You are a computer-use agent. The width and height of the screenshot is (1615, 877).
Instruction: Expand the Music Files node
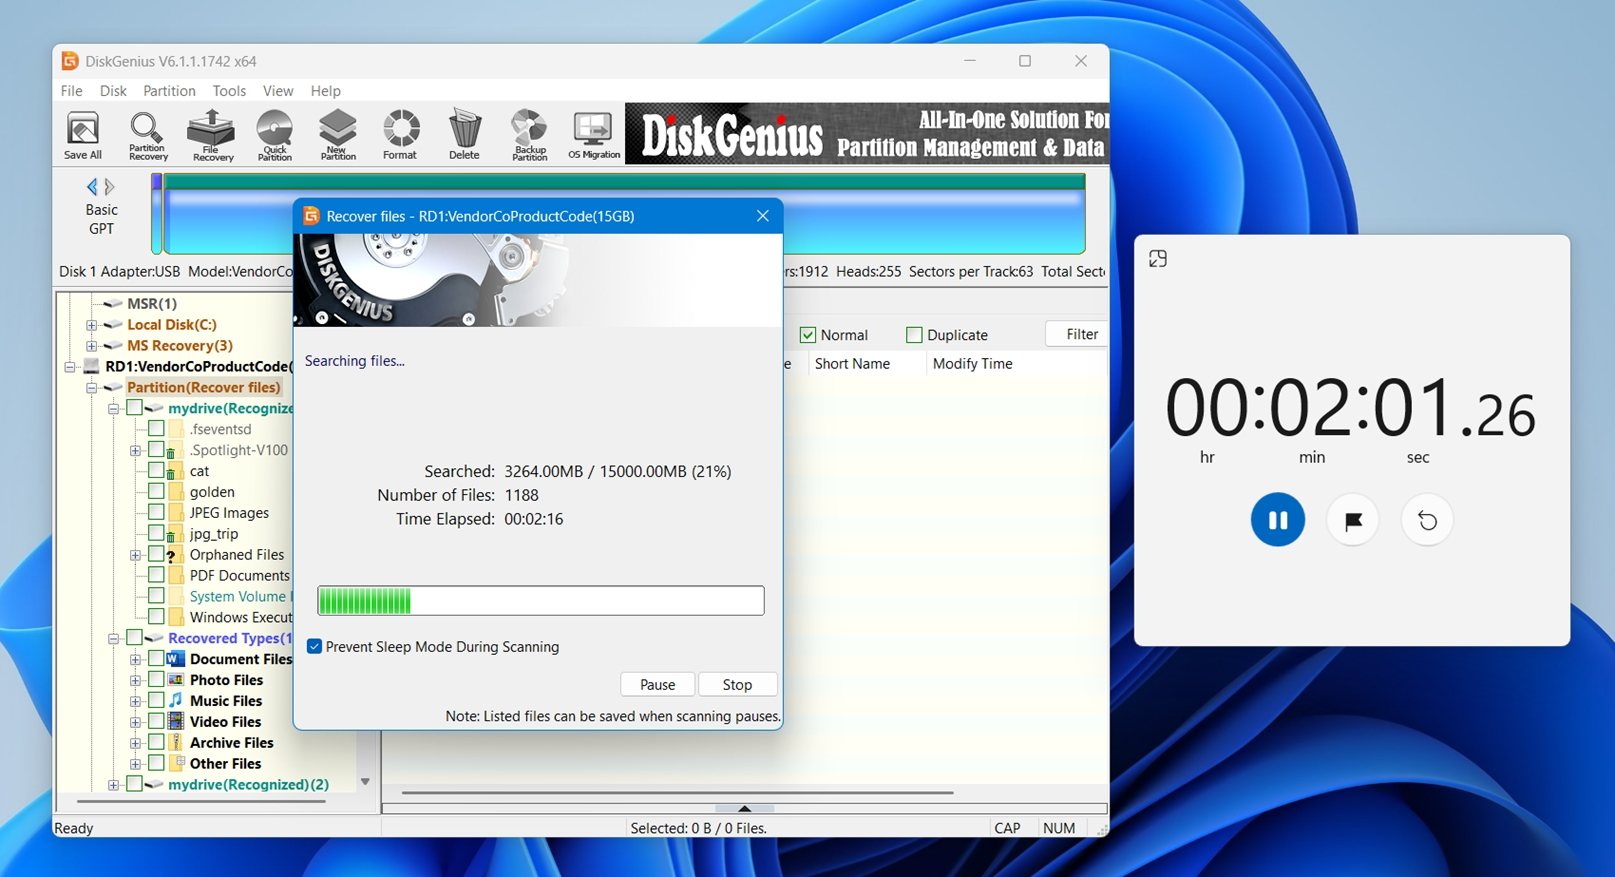click(x=135, y=701)
